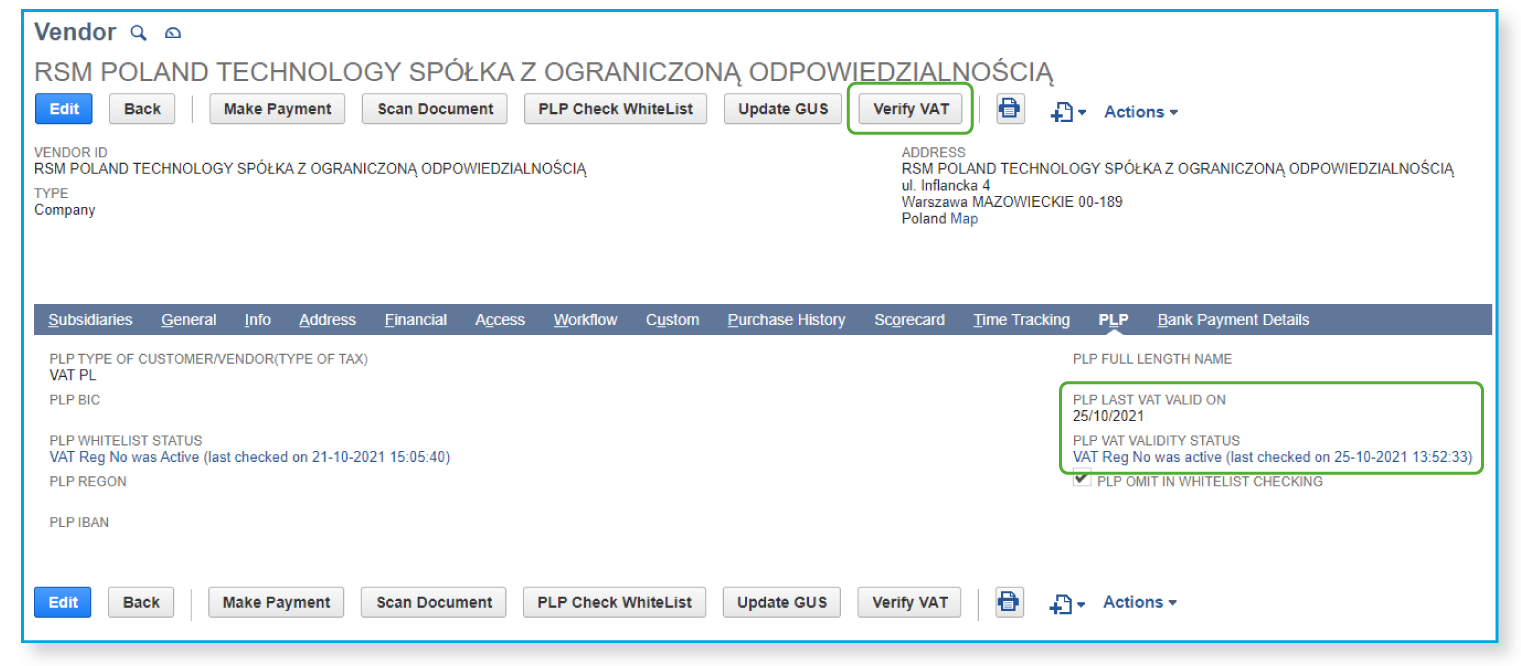Open the Subsidiaries tab
This screenshot has height=666, width=1521.
coord(90,320)
